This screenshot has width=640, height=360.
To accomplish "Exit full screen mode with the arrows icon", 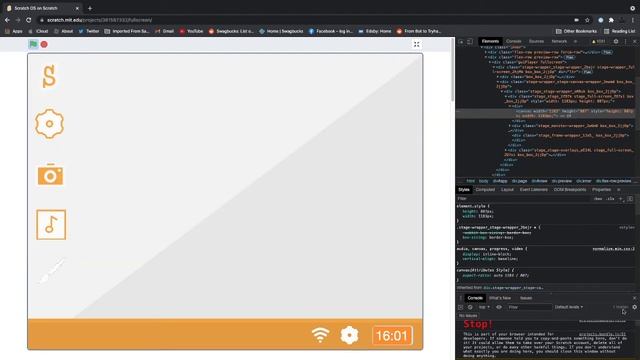I will coord(416,44).
